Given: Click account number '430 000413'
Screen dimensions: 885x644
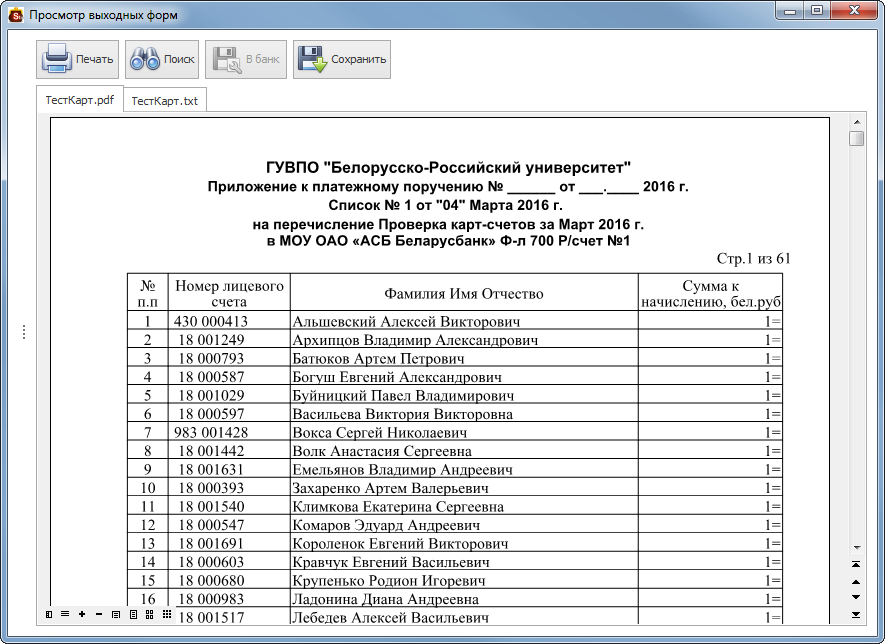Looking at the screenshot, I should click(x=211, y=321).
